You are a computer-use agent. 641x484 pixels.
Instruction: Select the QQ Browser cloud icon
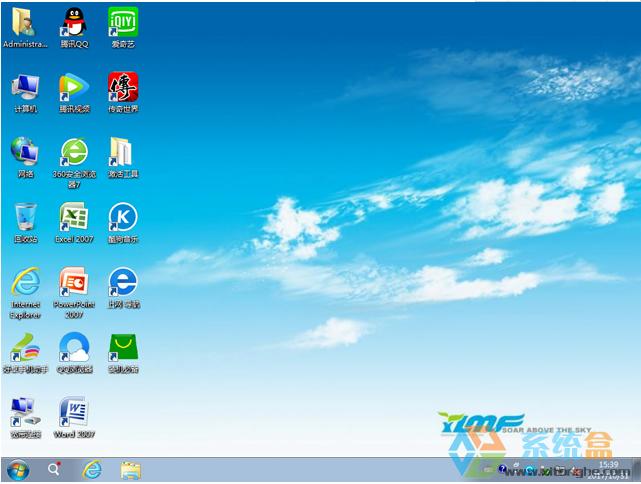73,348
